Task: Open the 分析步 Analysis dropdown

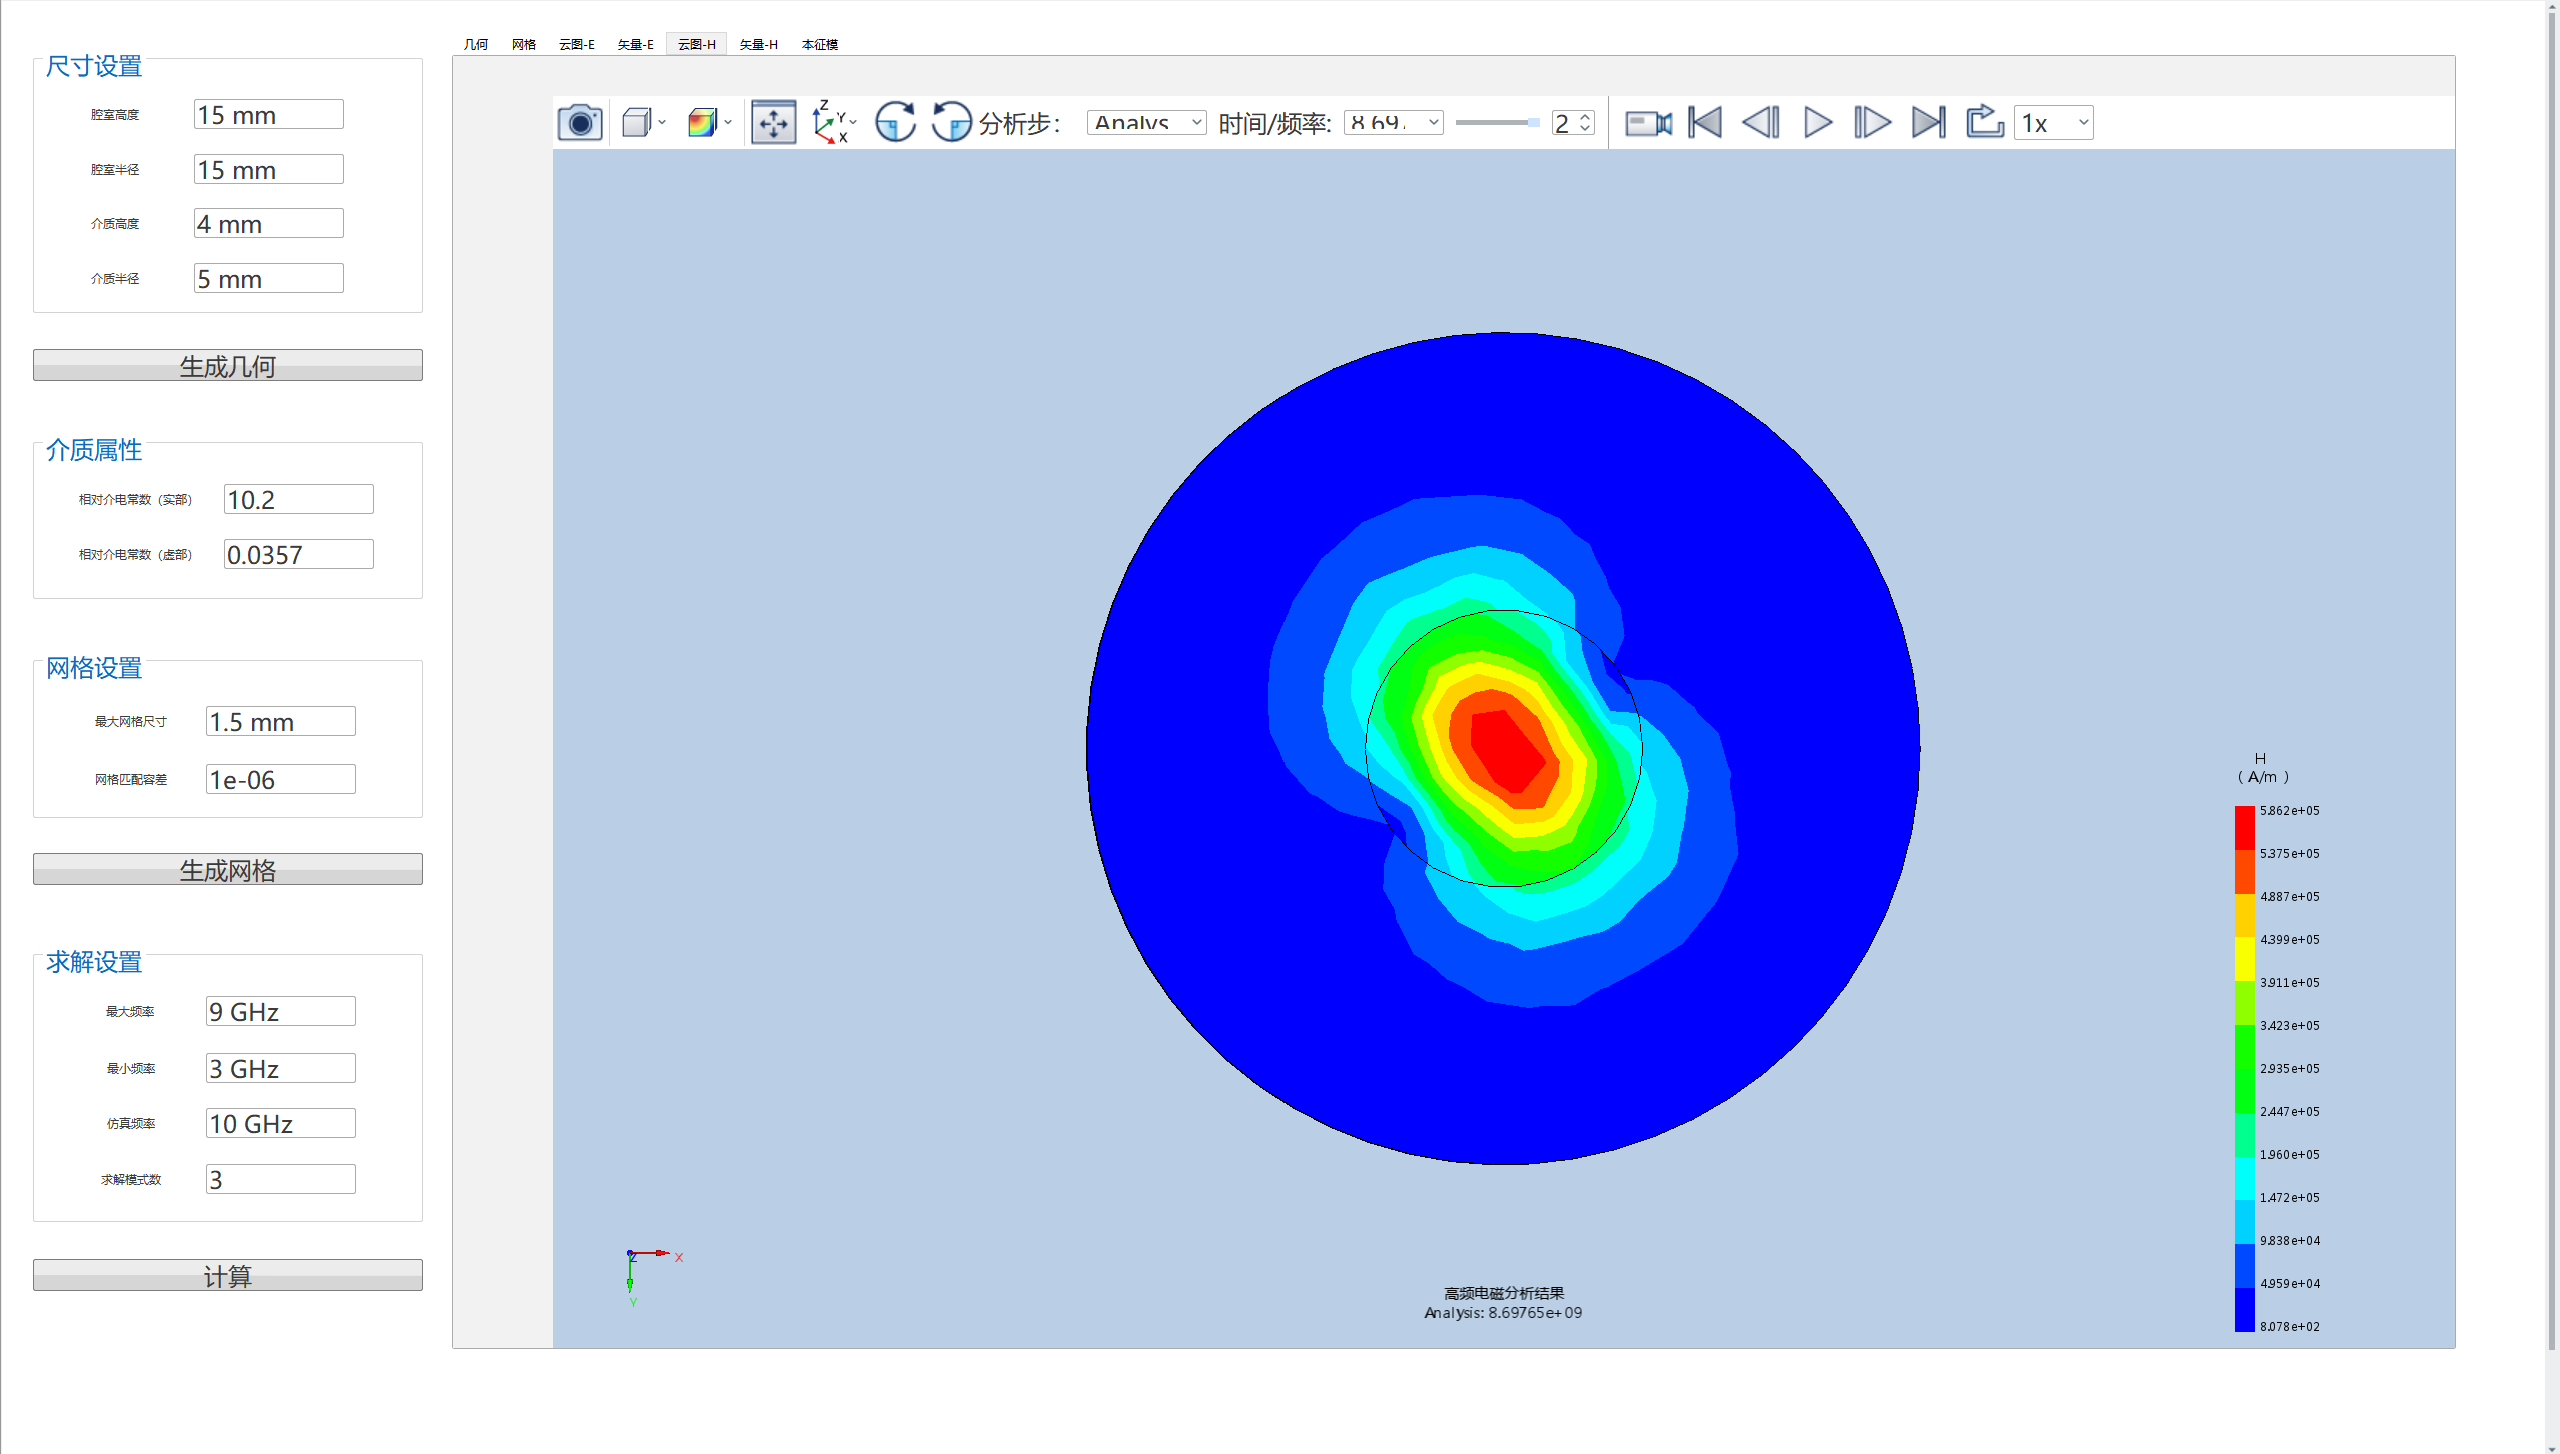Action: pos(1146,122)
